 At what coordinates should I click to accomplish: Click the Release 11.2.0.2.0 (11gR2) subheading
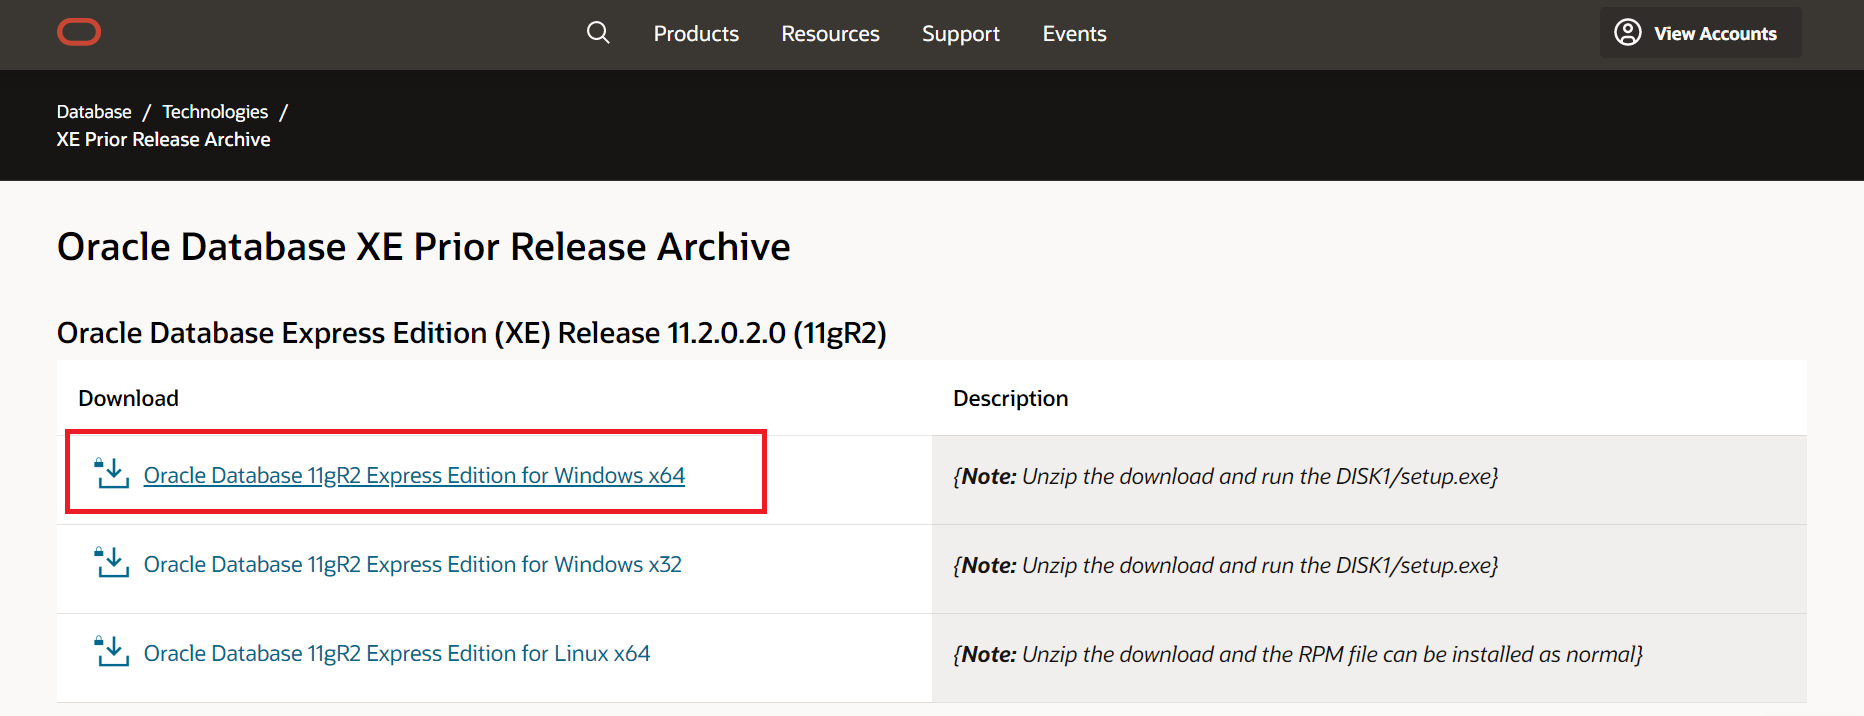click(x=472, y=333)
